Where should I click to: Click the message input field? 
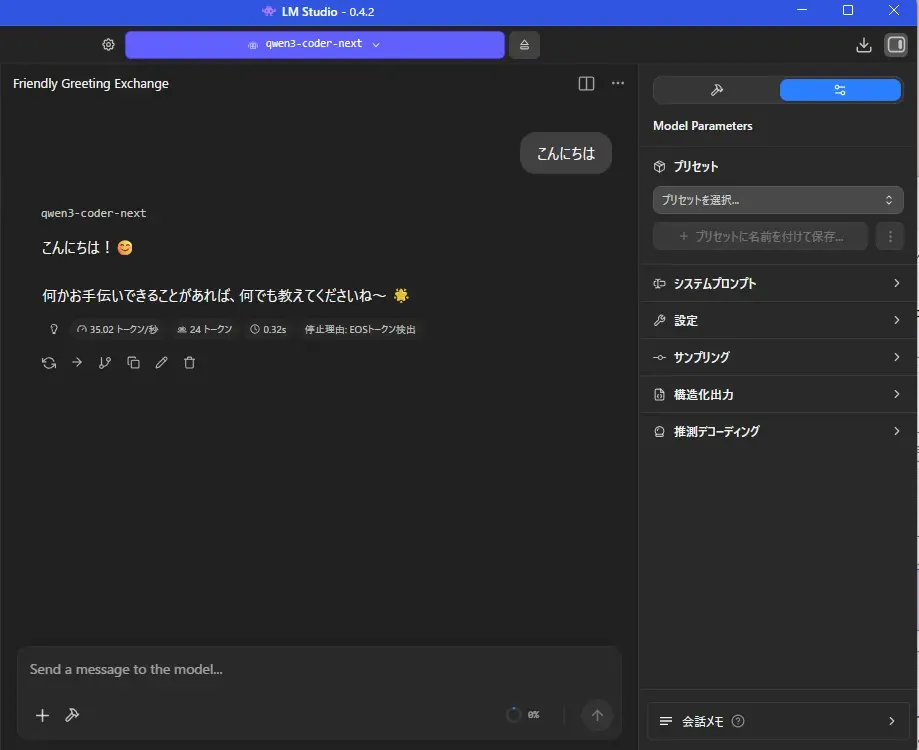[300, 669]
